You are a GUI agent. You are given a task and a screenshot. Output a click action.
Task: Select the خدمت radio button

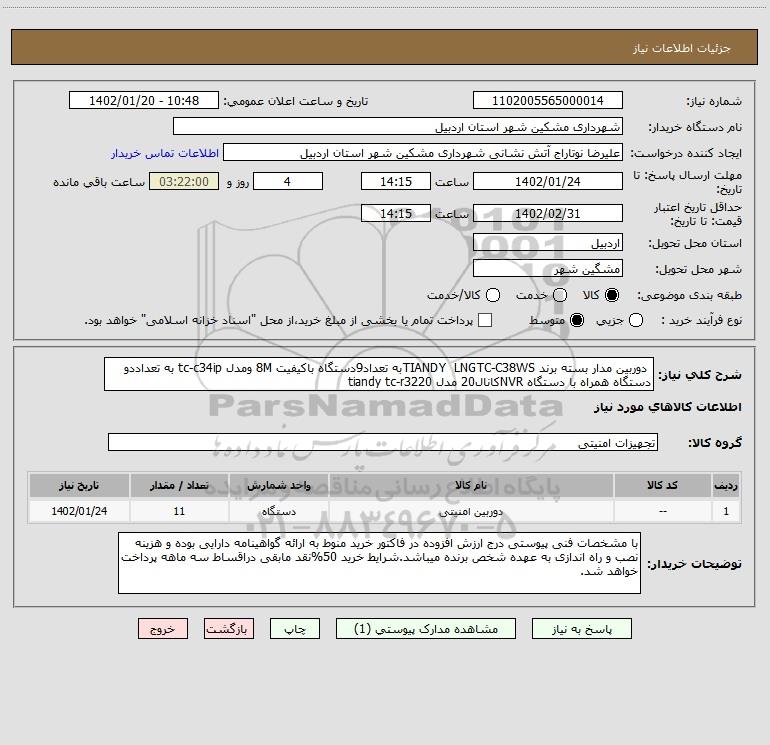click(560, 295)
